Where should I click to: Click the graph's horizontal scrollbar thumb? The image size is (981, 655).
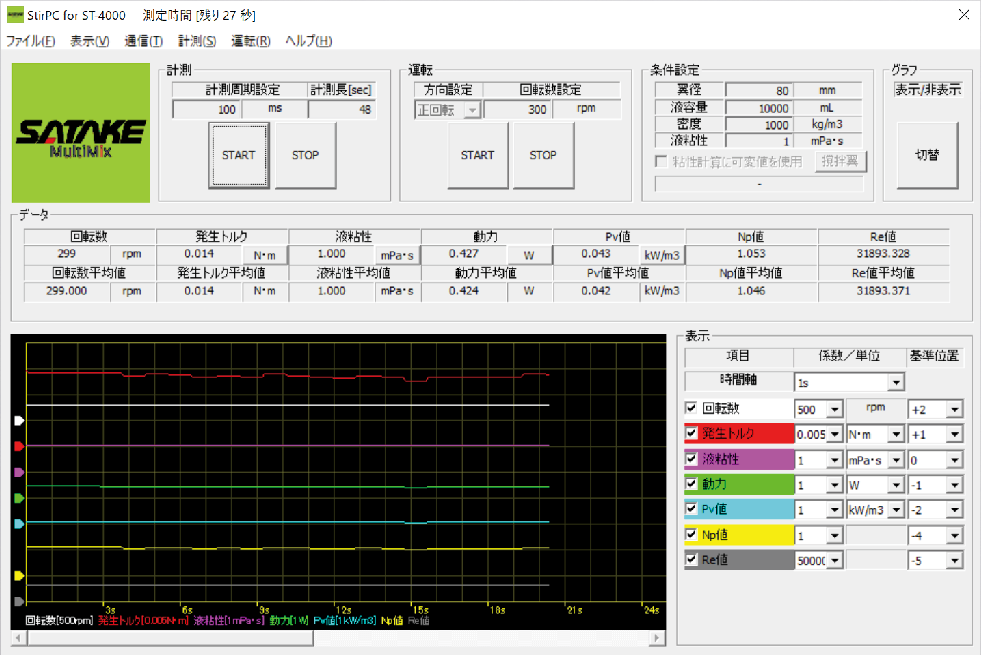(x=170, y=638)
